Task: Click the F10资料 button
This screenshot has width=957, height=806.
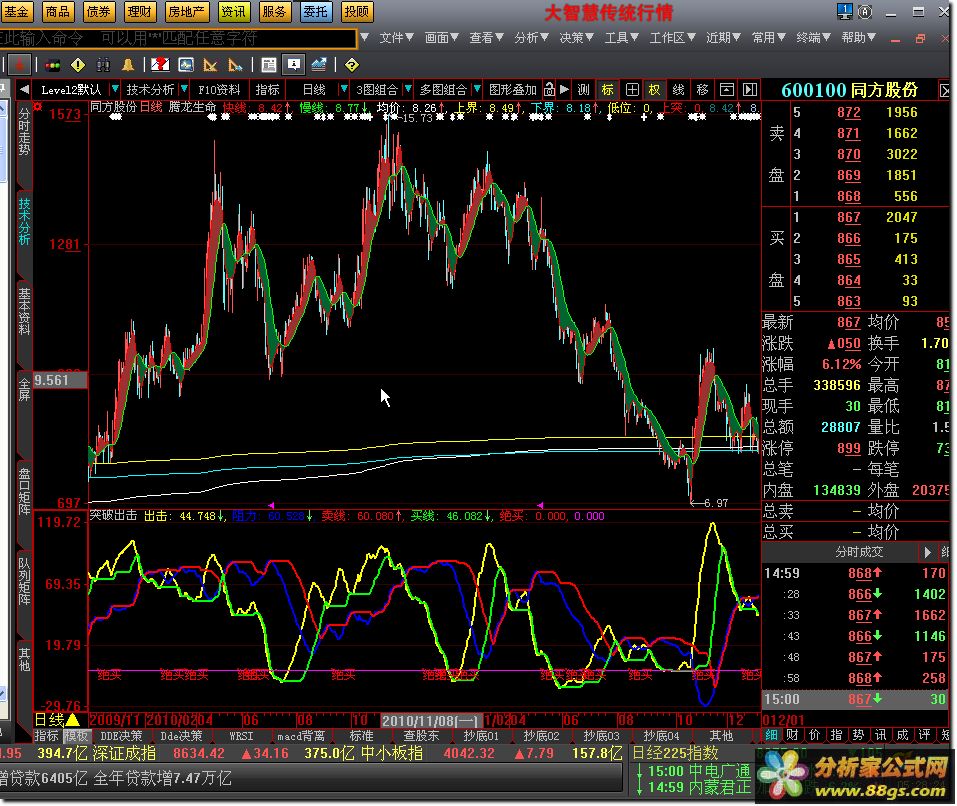Action: pos(219,90)
